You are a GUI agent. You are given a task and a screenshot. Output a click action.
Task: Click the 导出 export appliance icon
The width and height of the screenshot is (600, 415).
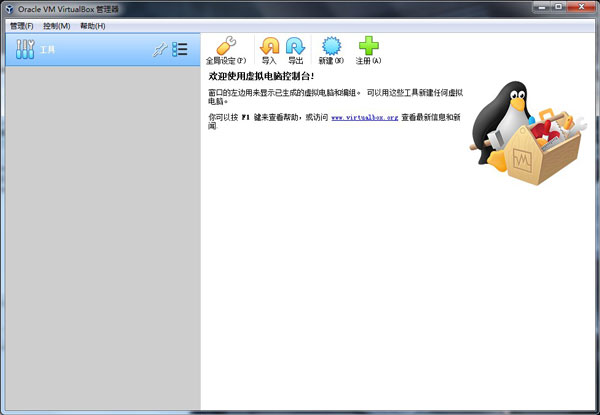(295, 50)
